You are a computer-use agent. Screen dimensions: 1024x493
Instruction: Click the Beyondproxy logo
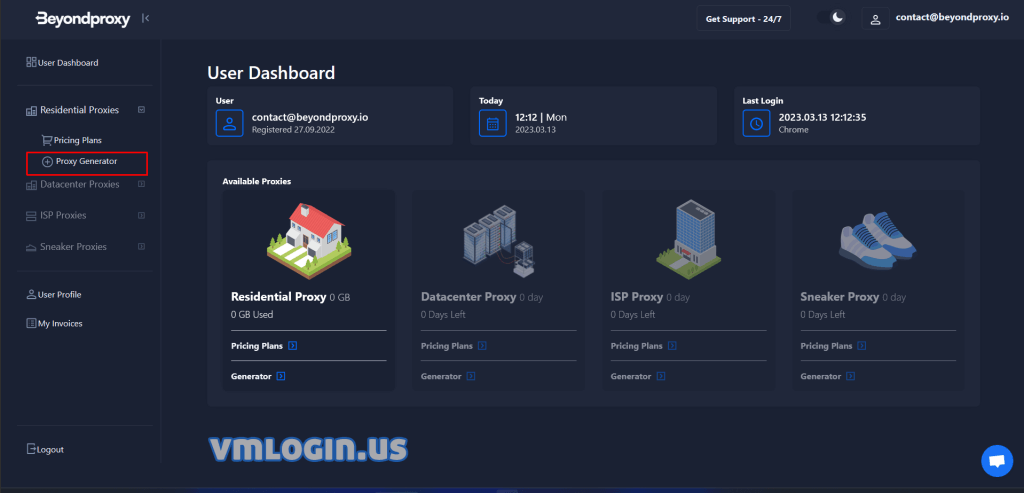pyautogui.click(x=82, y=18)
